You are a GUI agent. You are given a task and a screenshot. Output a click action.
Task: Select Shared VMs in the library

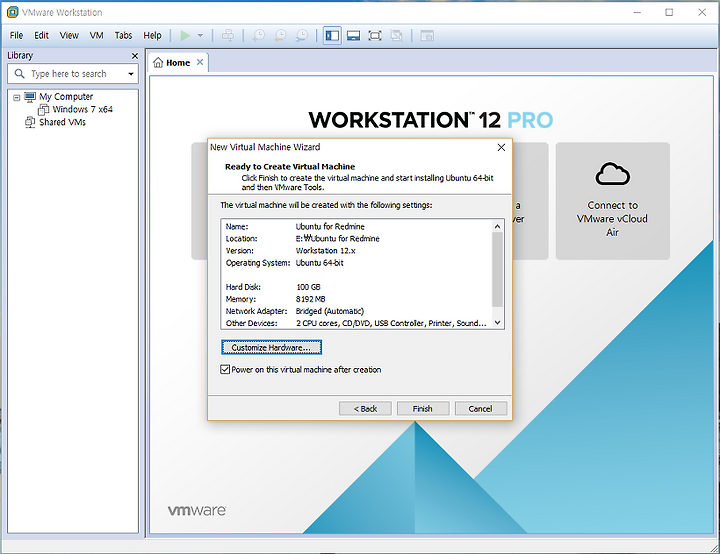(x=62, y=122)
